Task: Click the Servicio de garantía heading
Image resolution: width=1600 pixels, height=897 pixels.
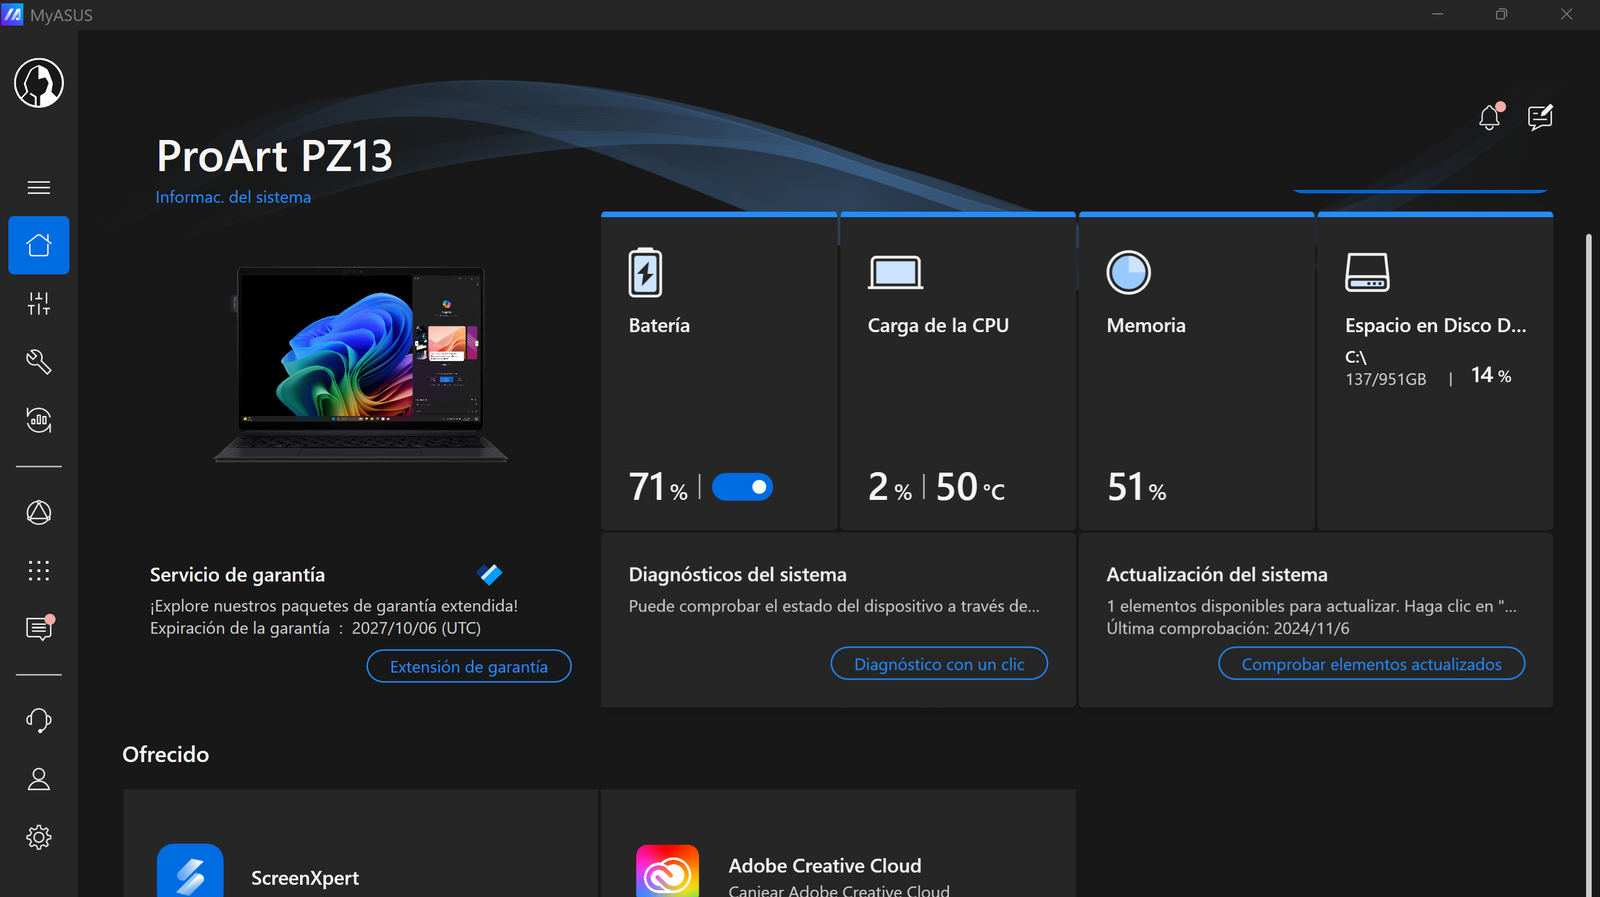Action: 237,574
